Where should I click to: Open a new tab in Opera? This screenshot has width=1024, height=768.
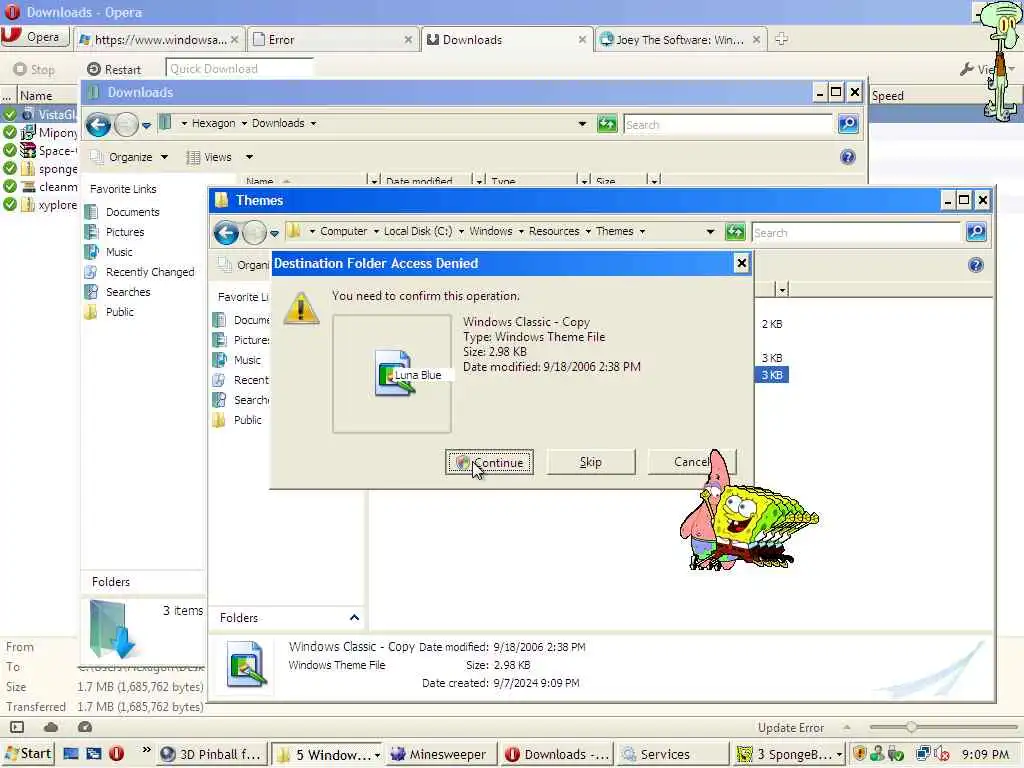(x=781, y=39)
